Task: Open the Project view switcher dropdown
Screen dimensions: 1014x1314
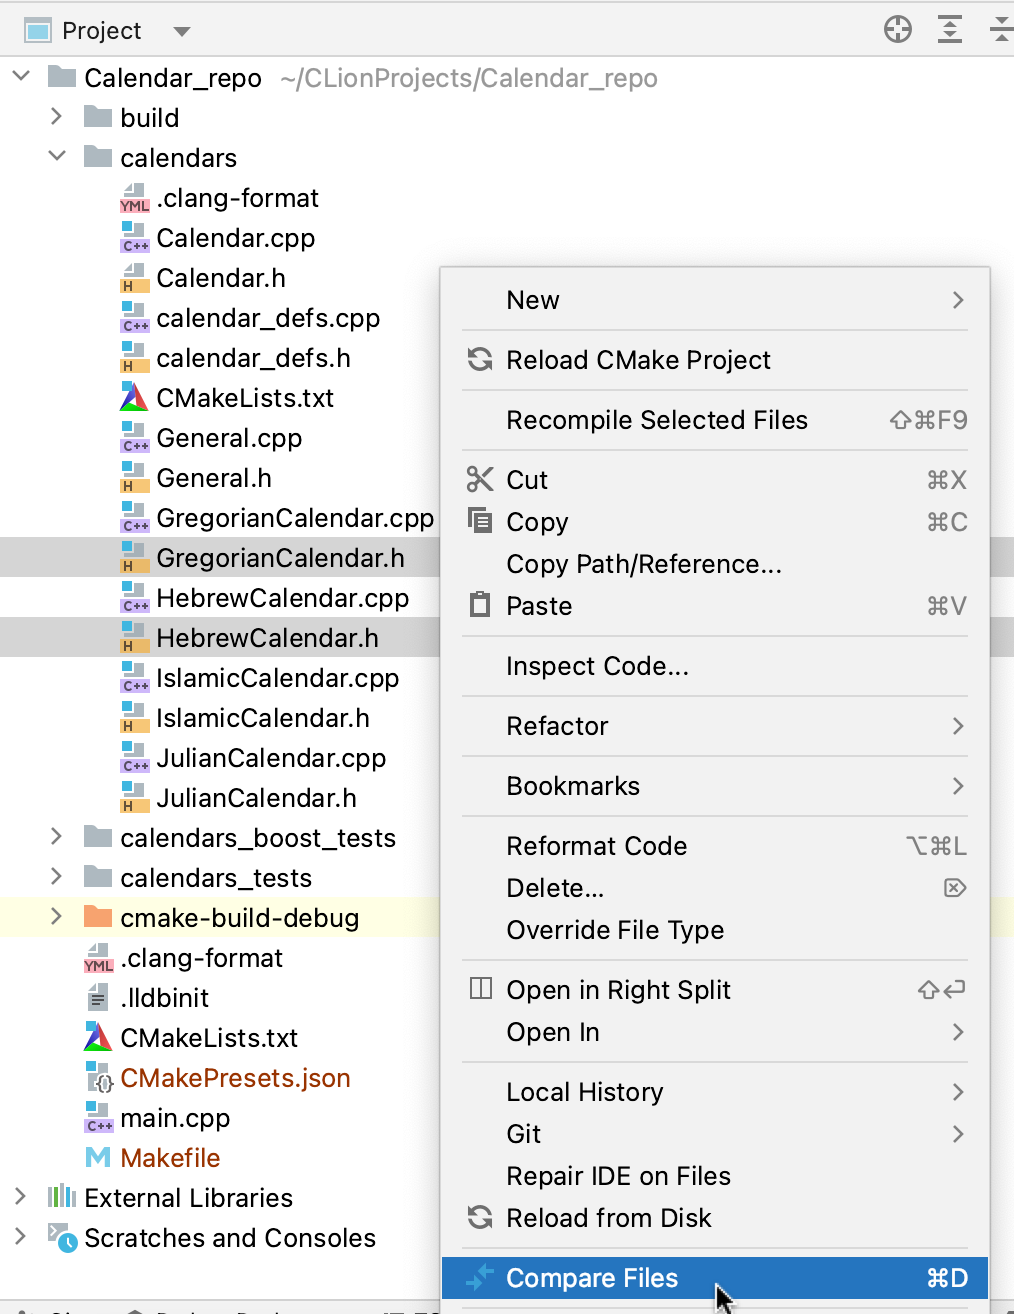Action: pyautogui.click(x=181, y=29)
